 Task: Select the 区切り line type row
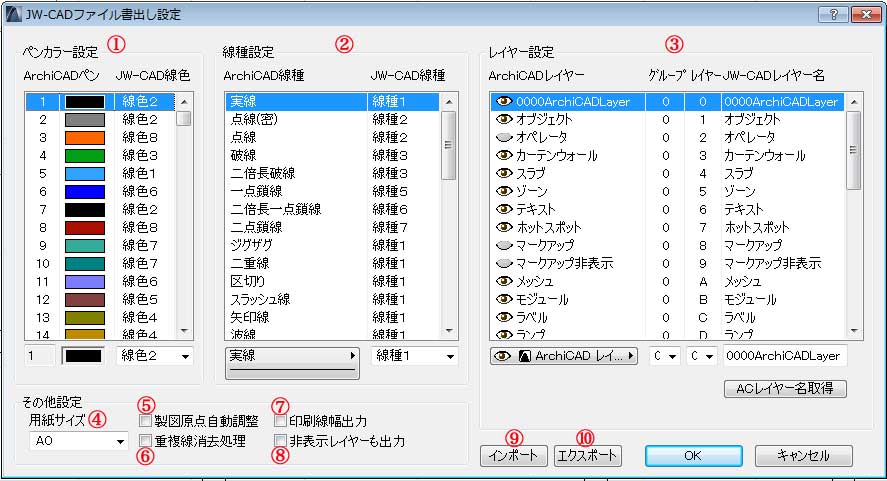tap(332, 281)
